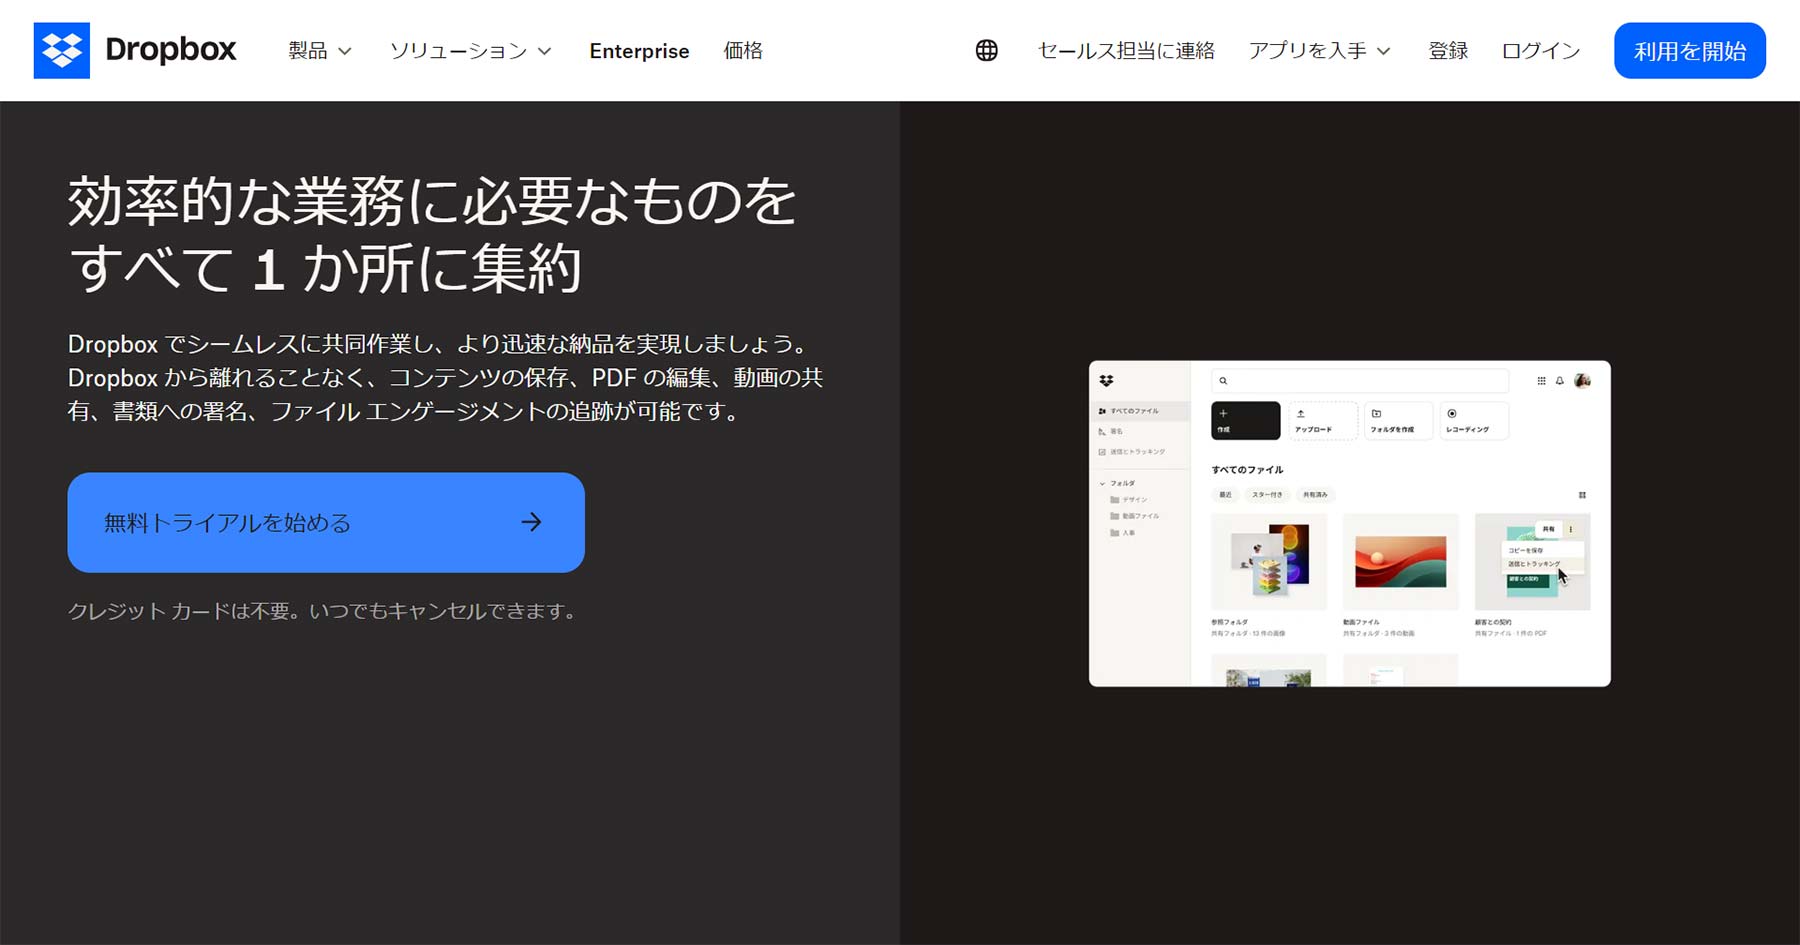Click the Dropbox logo icon in header

tap(61, 50)
